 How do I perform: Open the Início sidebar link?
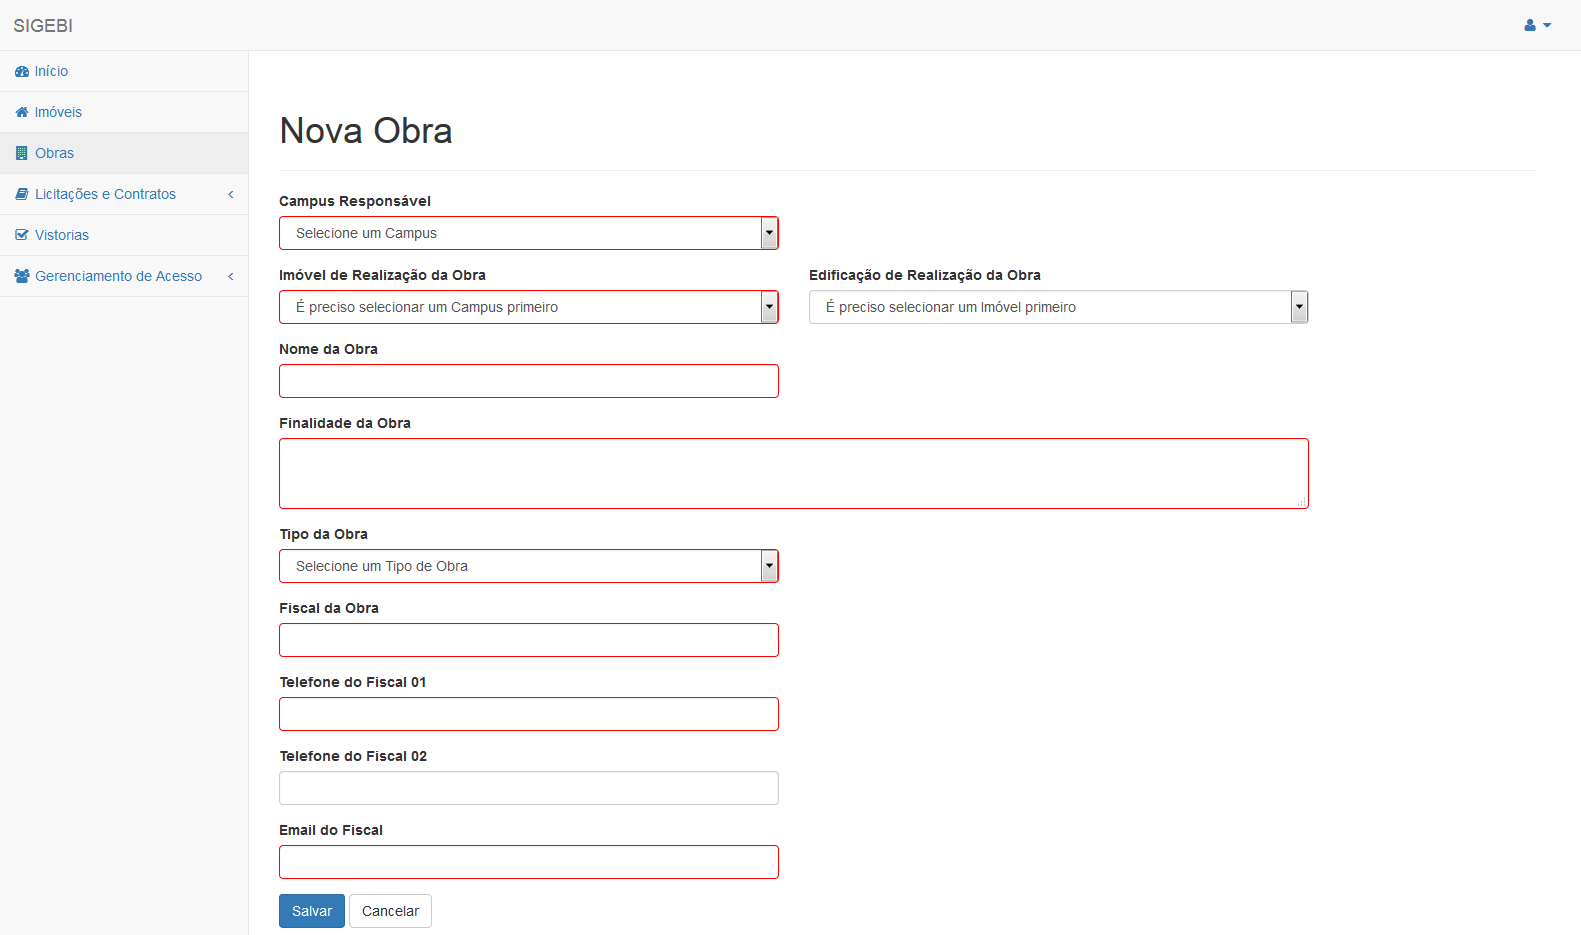[124, 71]
